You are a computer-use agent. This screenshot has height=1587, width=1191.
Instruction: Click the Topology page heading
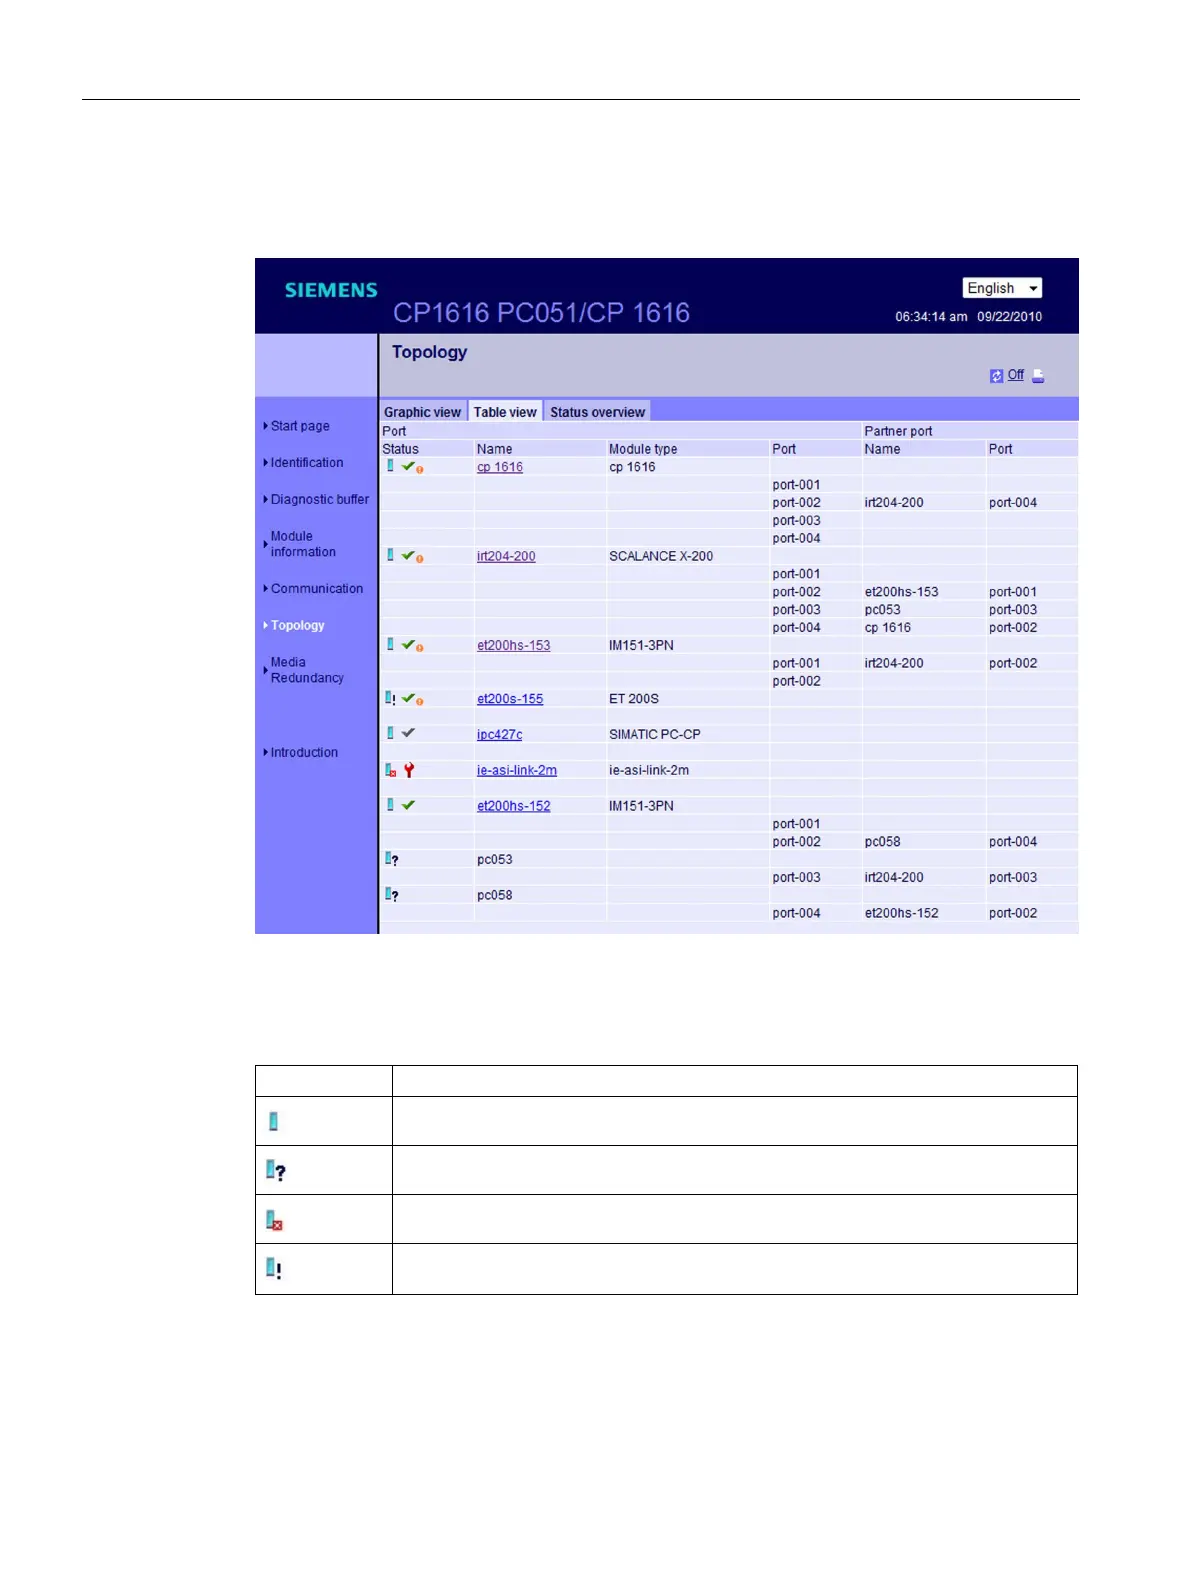(x=429, y=352)
